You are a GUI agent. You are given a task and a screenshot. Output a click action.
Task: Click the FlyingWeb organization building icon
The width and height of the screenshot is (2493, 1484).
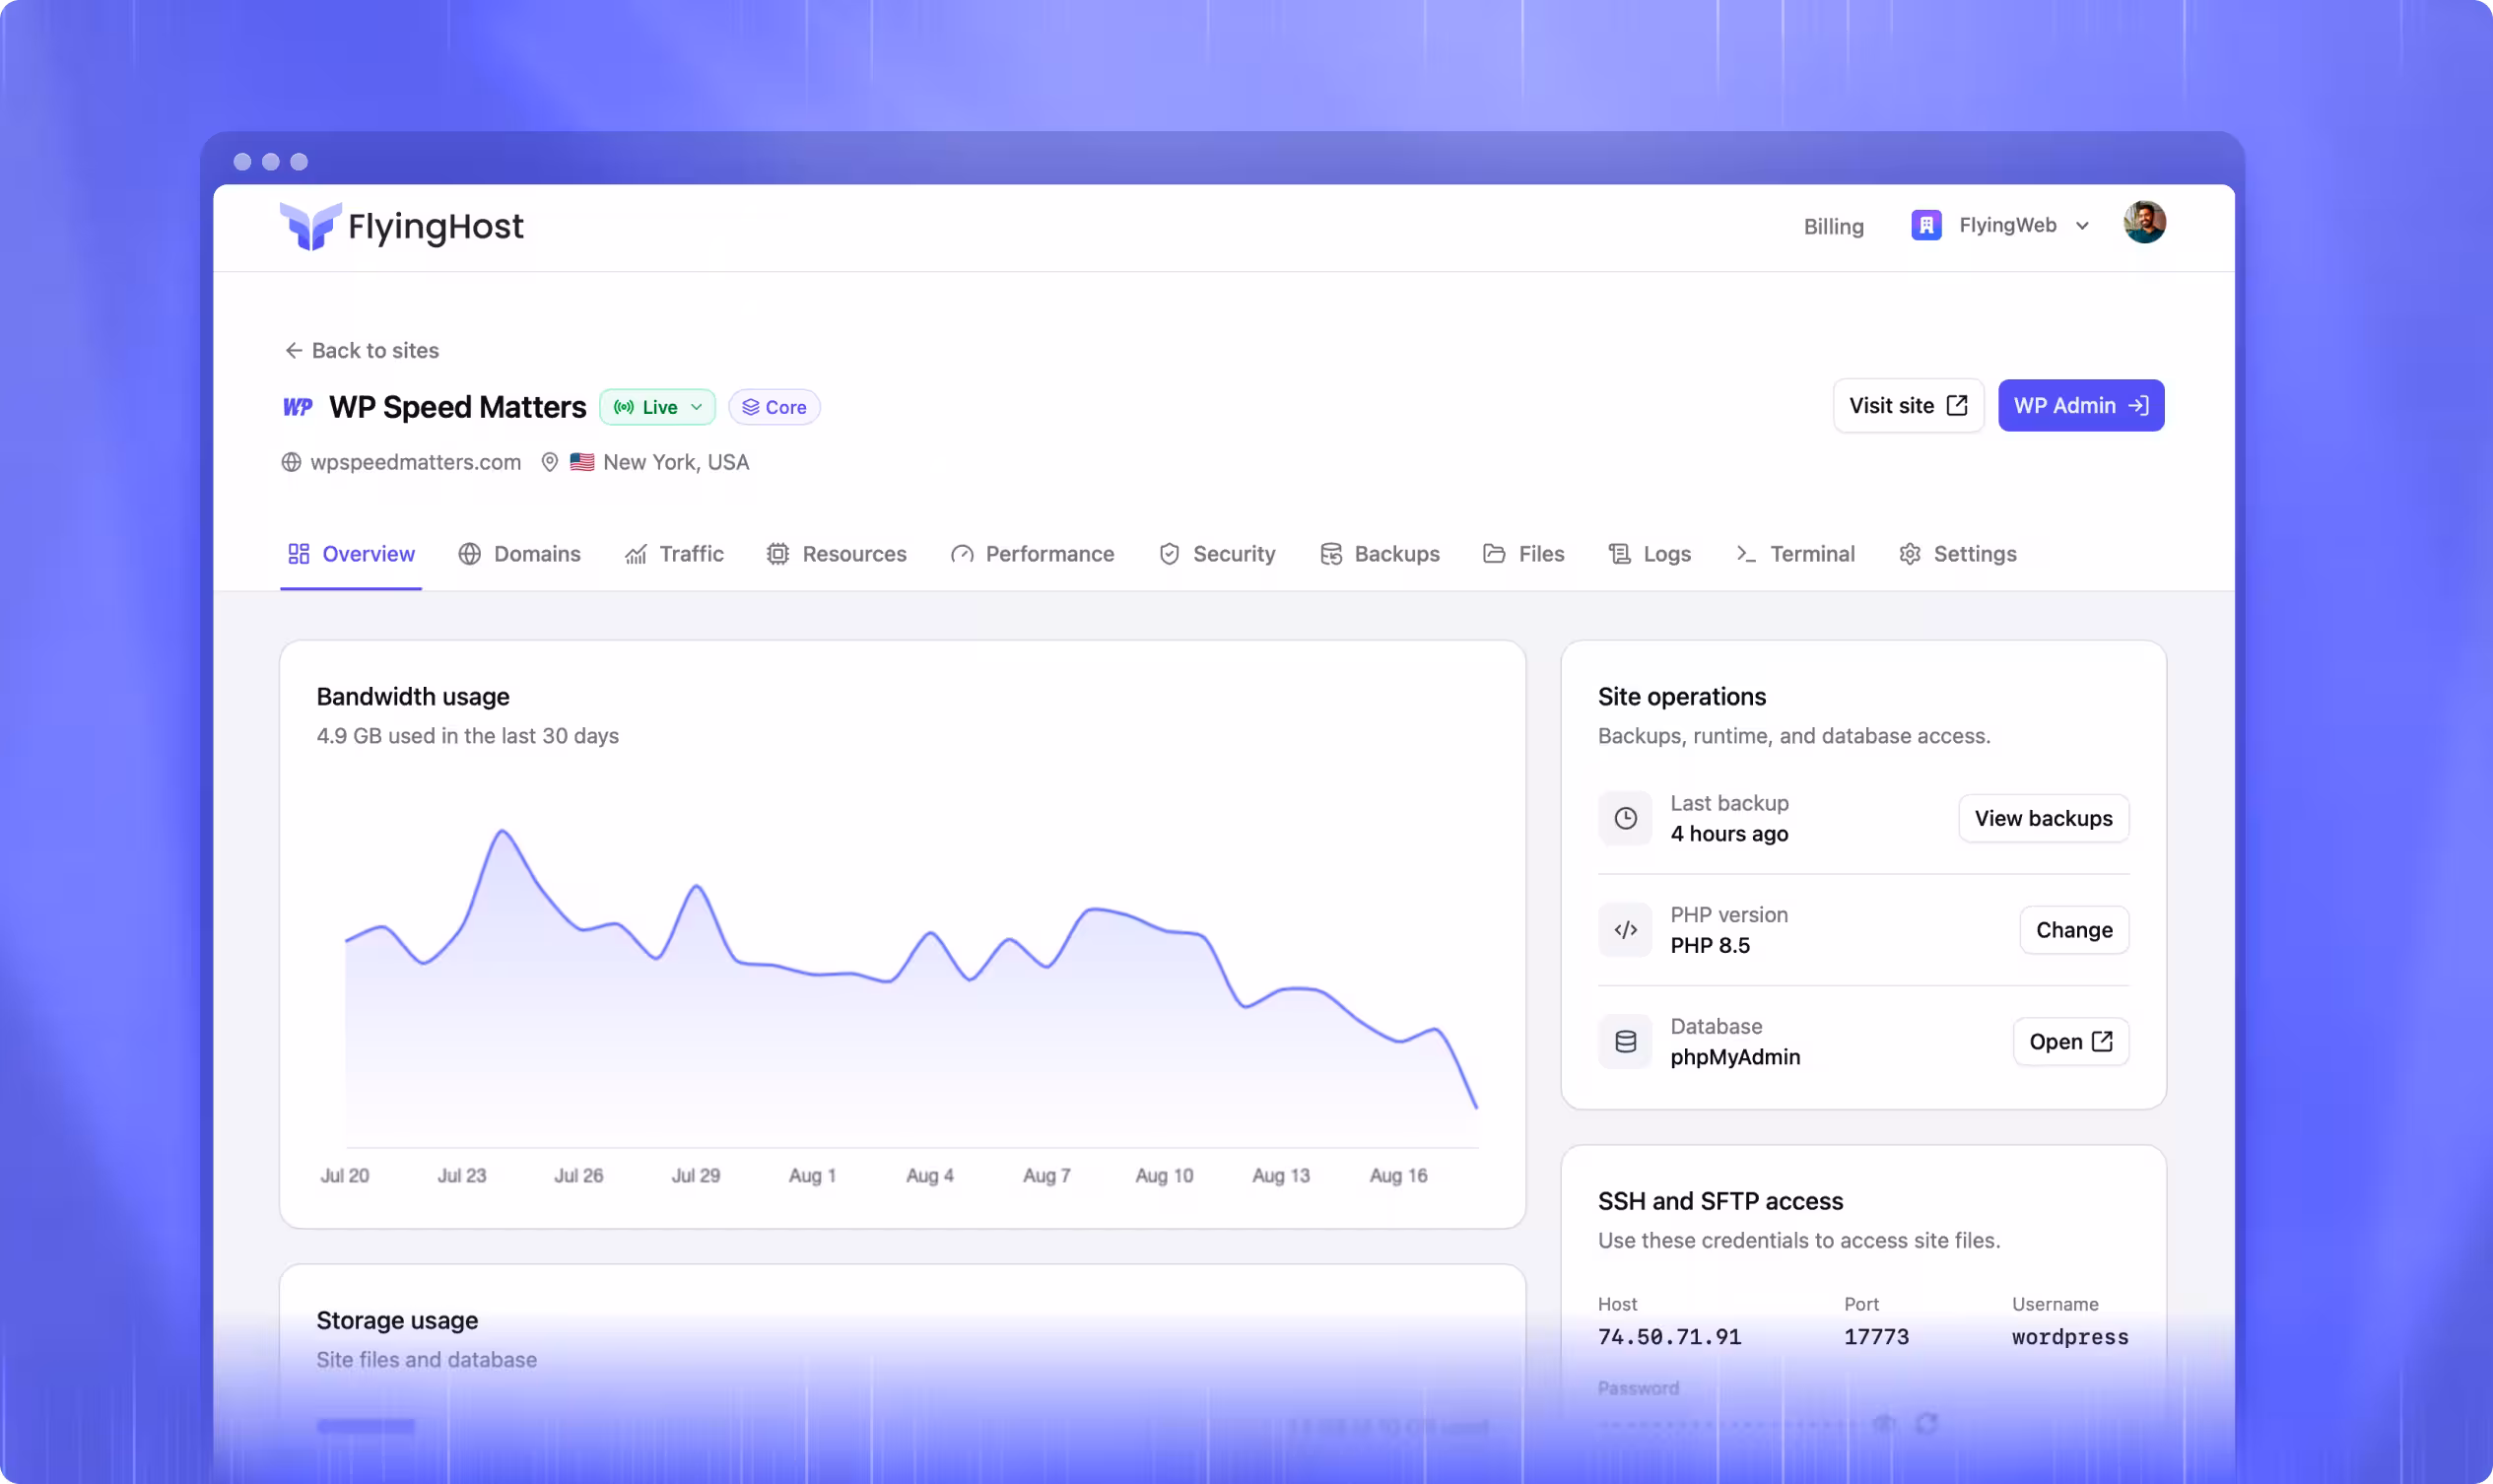coord(1926,225)
